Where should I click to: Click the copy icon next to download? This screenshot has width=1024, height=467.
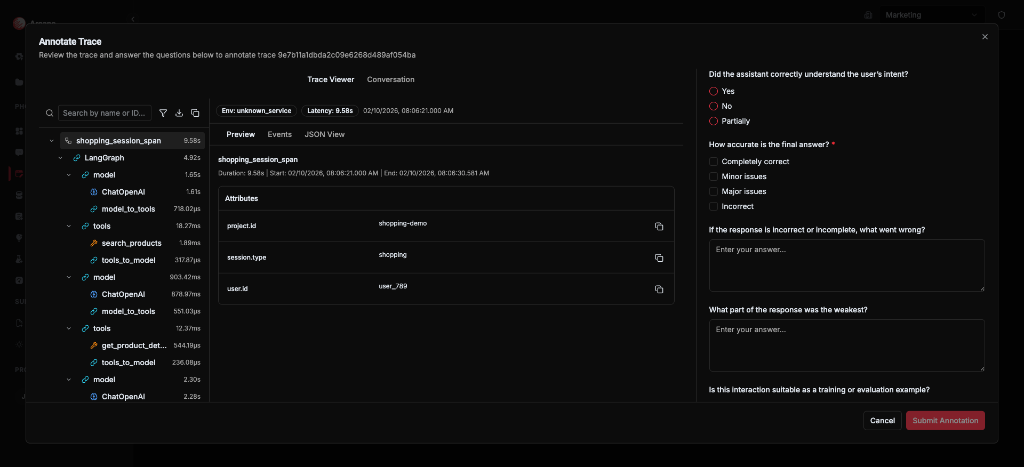pos(195,113)
